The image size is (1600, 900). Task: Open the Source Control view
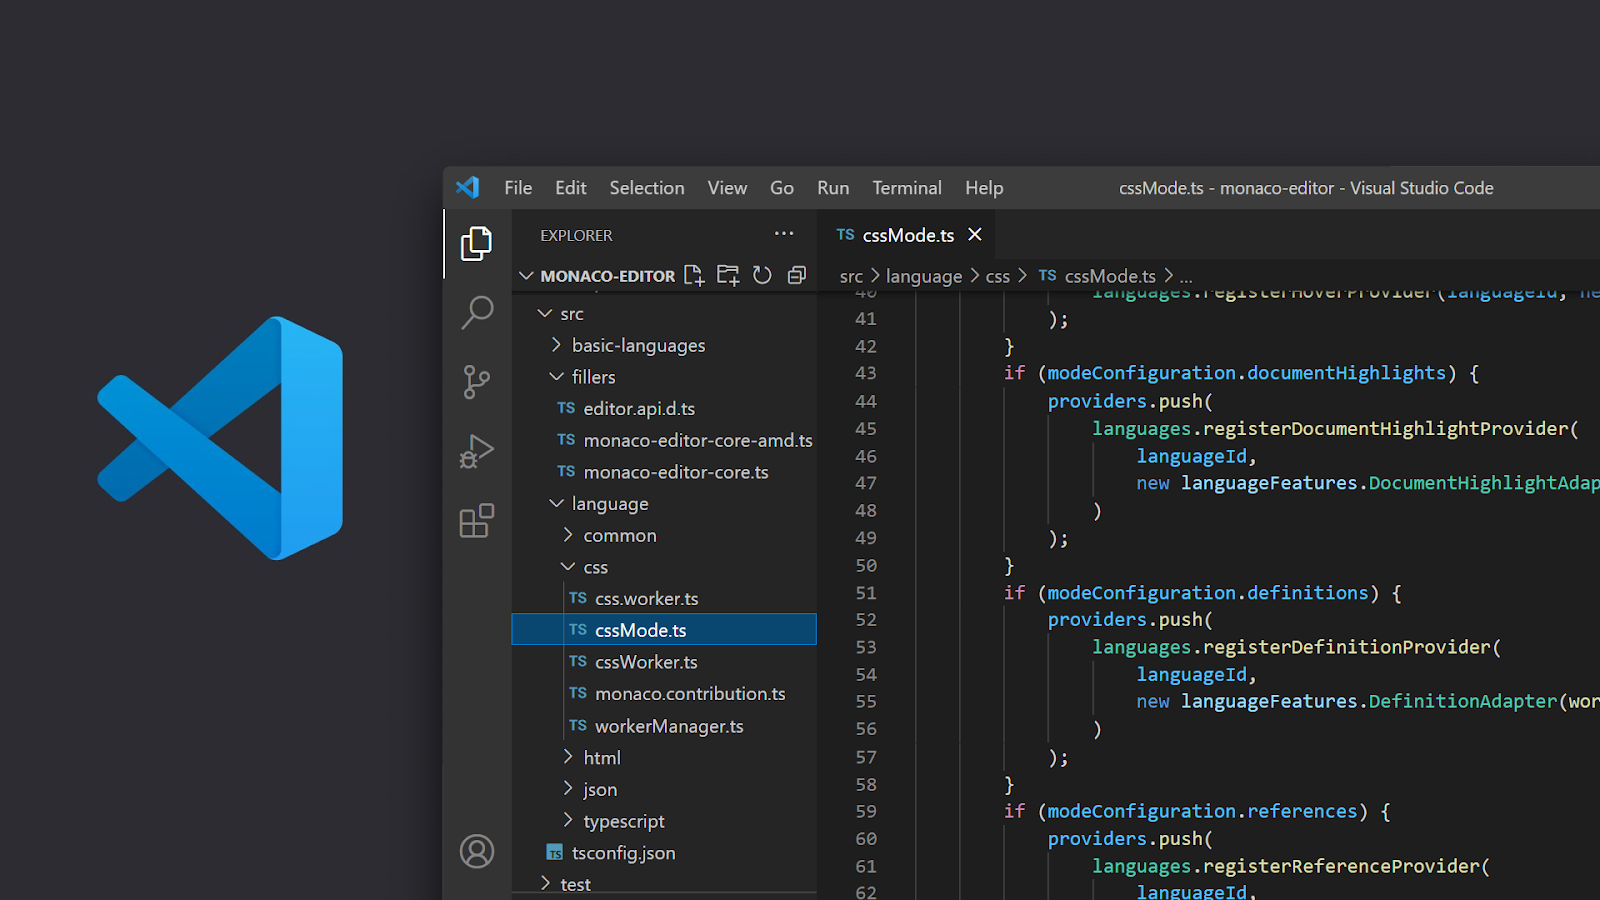(x=477, y=381)
